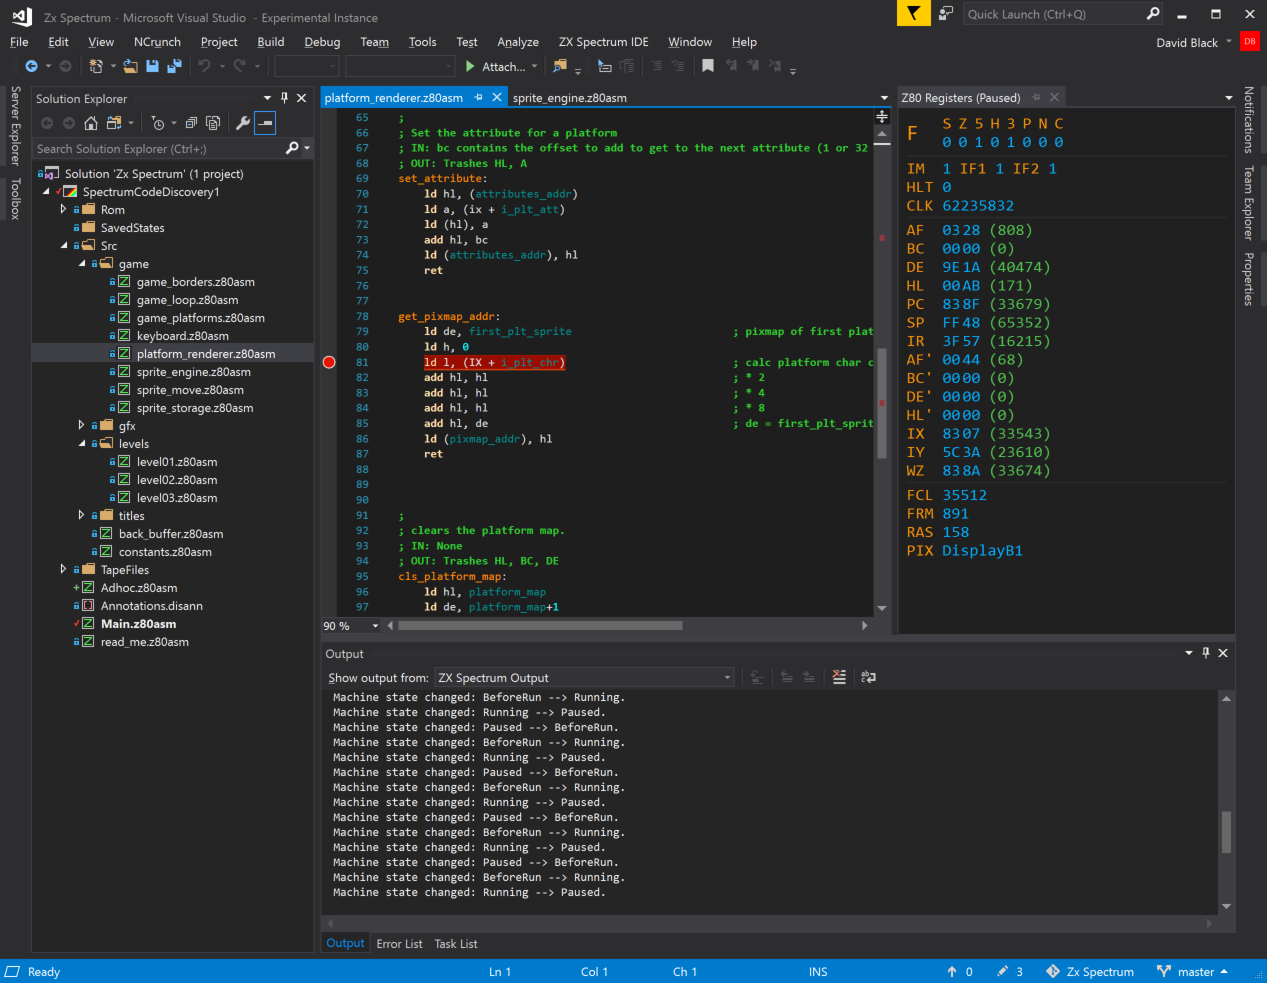Click the Bookmark toolbar icon
Viewport: 1267px width, 983px height.
[x=708, y=66]
